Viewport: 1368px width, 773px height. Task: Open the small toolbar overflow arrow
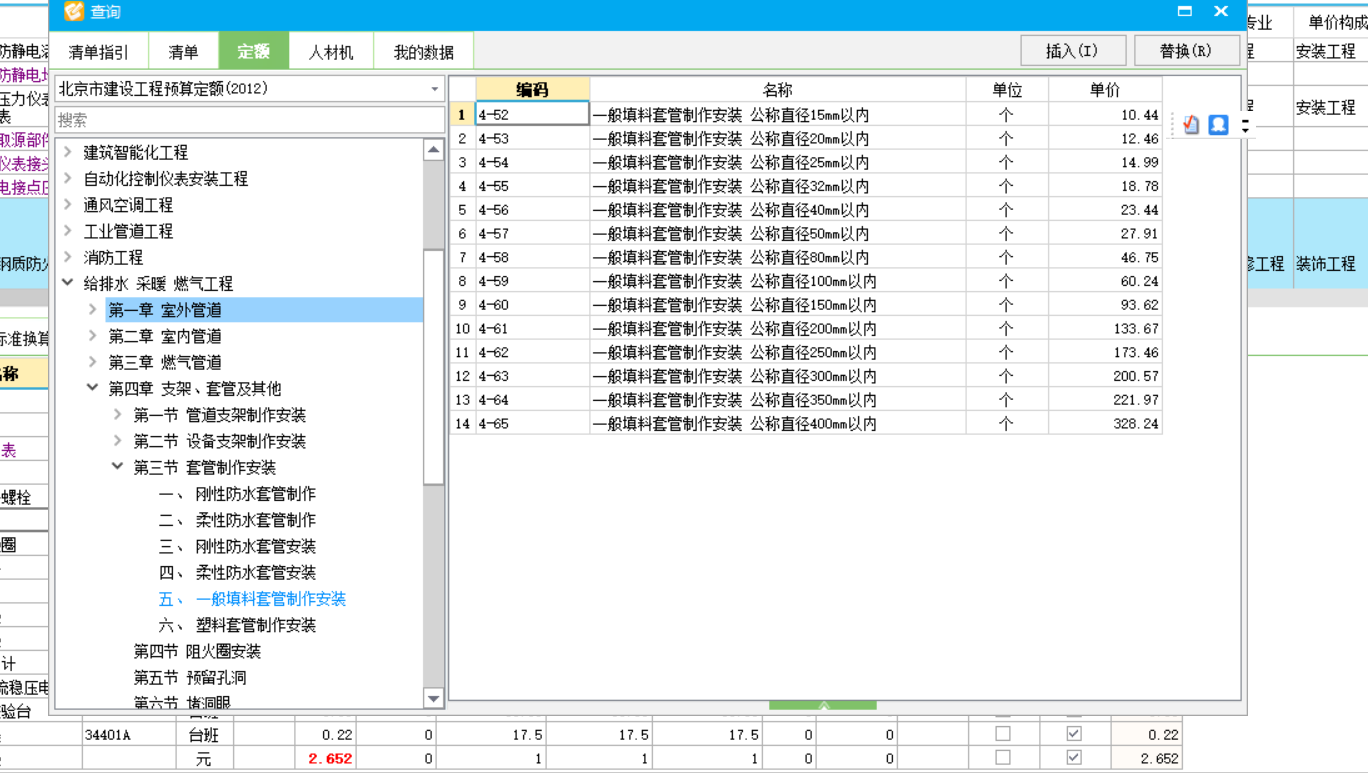(1244, 125)
